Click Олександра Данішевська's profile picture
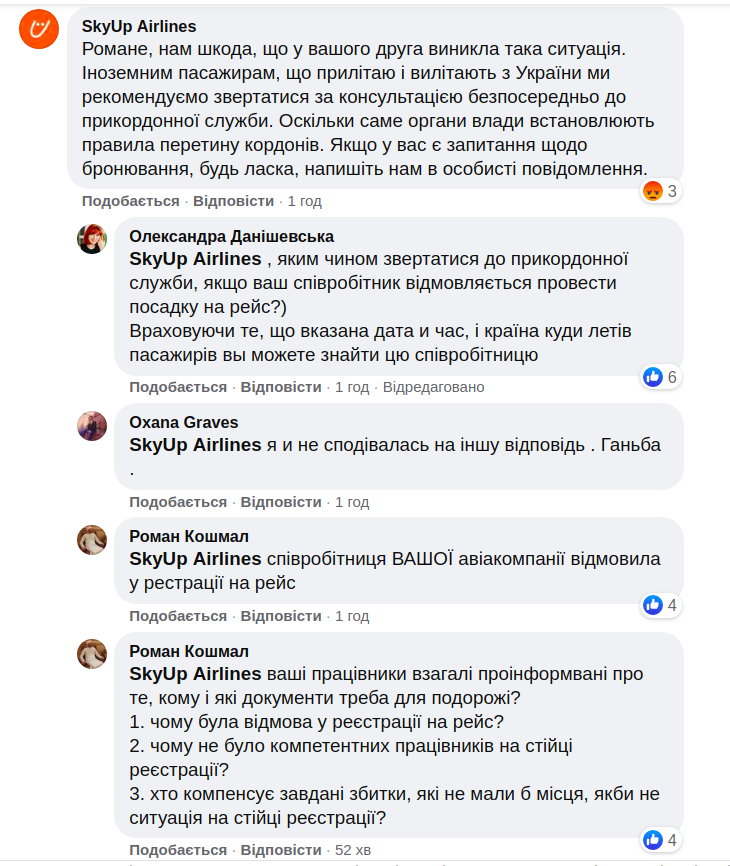Viewport: 730px width, 866px height. pos(92,239)
